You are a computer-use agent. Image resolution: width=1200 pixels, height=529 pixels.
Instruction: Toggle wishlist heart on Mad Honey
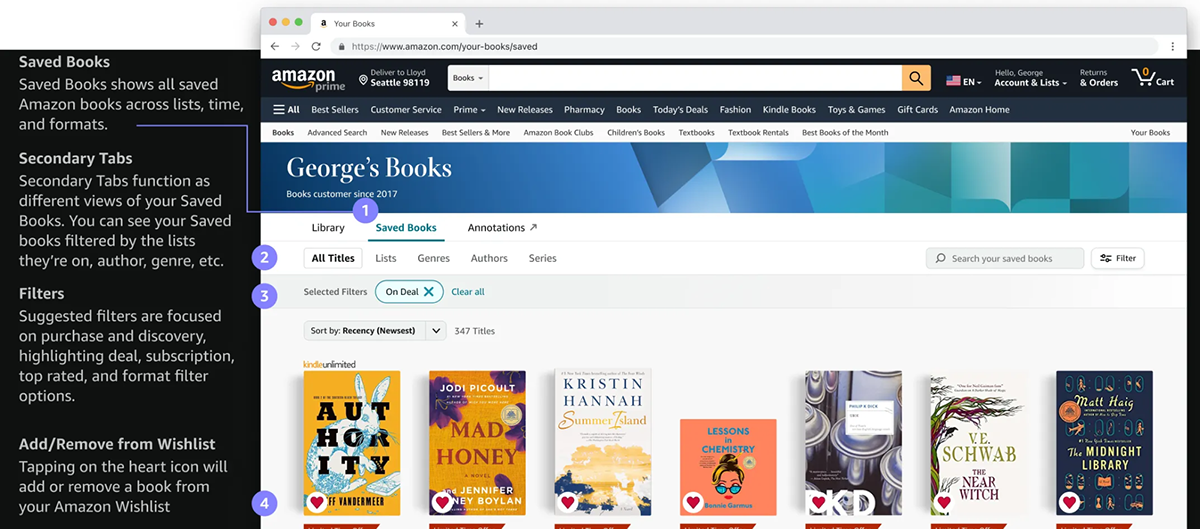tap(442, 502)
